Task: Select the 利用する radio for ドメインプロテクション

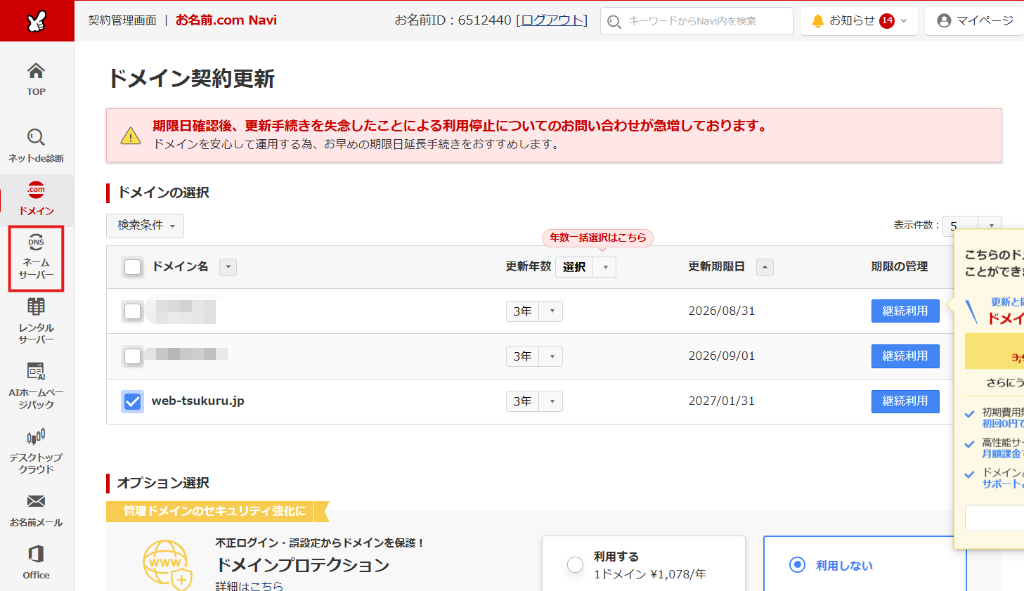Action: click(x=575, y=565)
